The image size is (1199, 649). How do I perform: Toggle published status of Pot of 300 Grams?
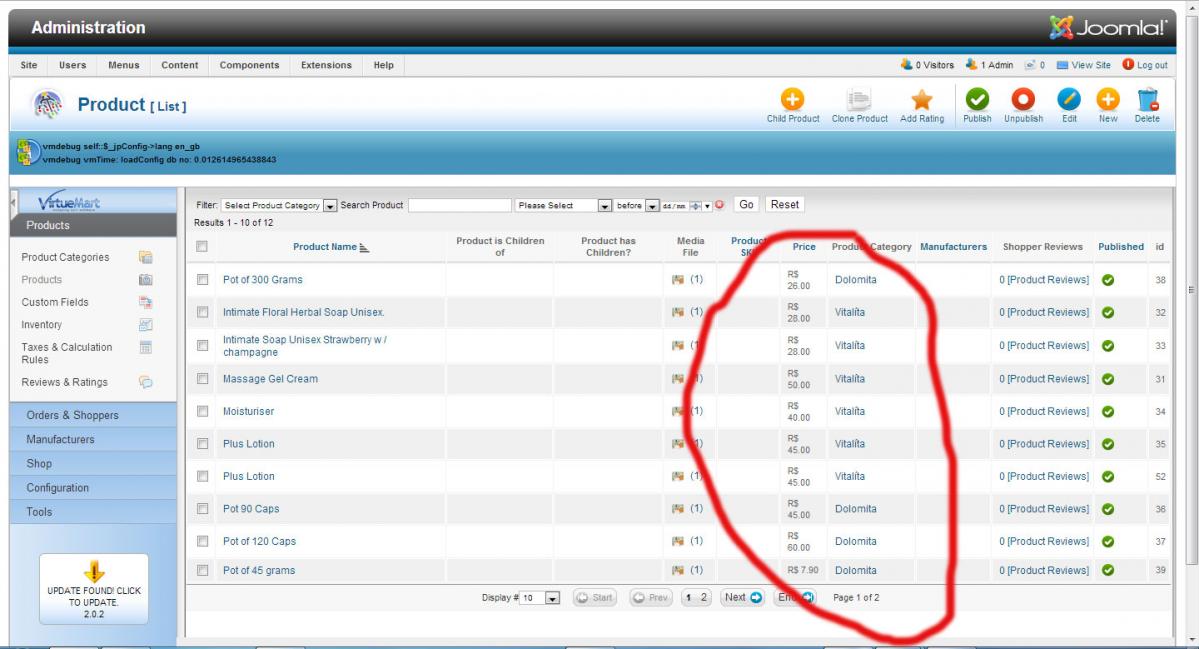point(1108,280)
